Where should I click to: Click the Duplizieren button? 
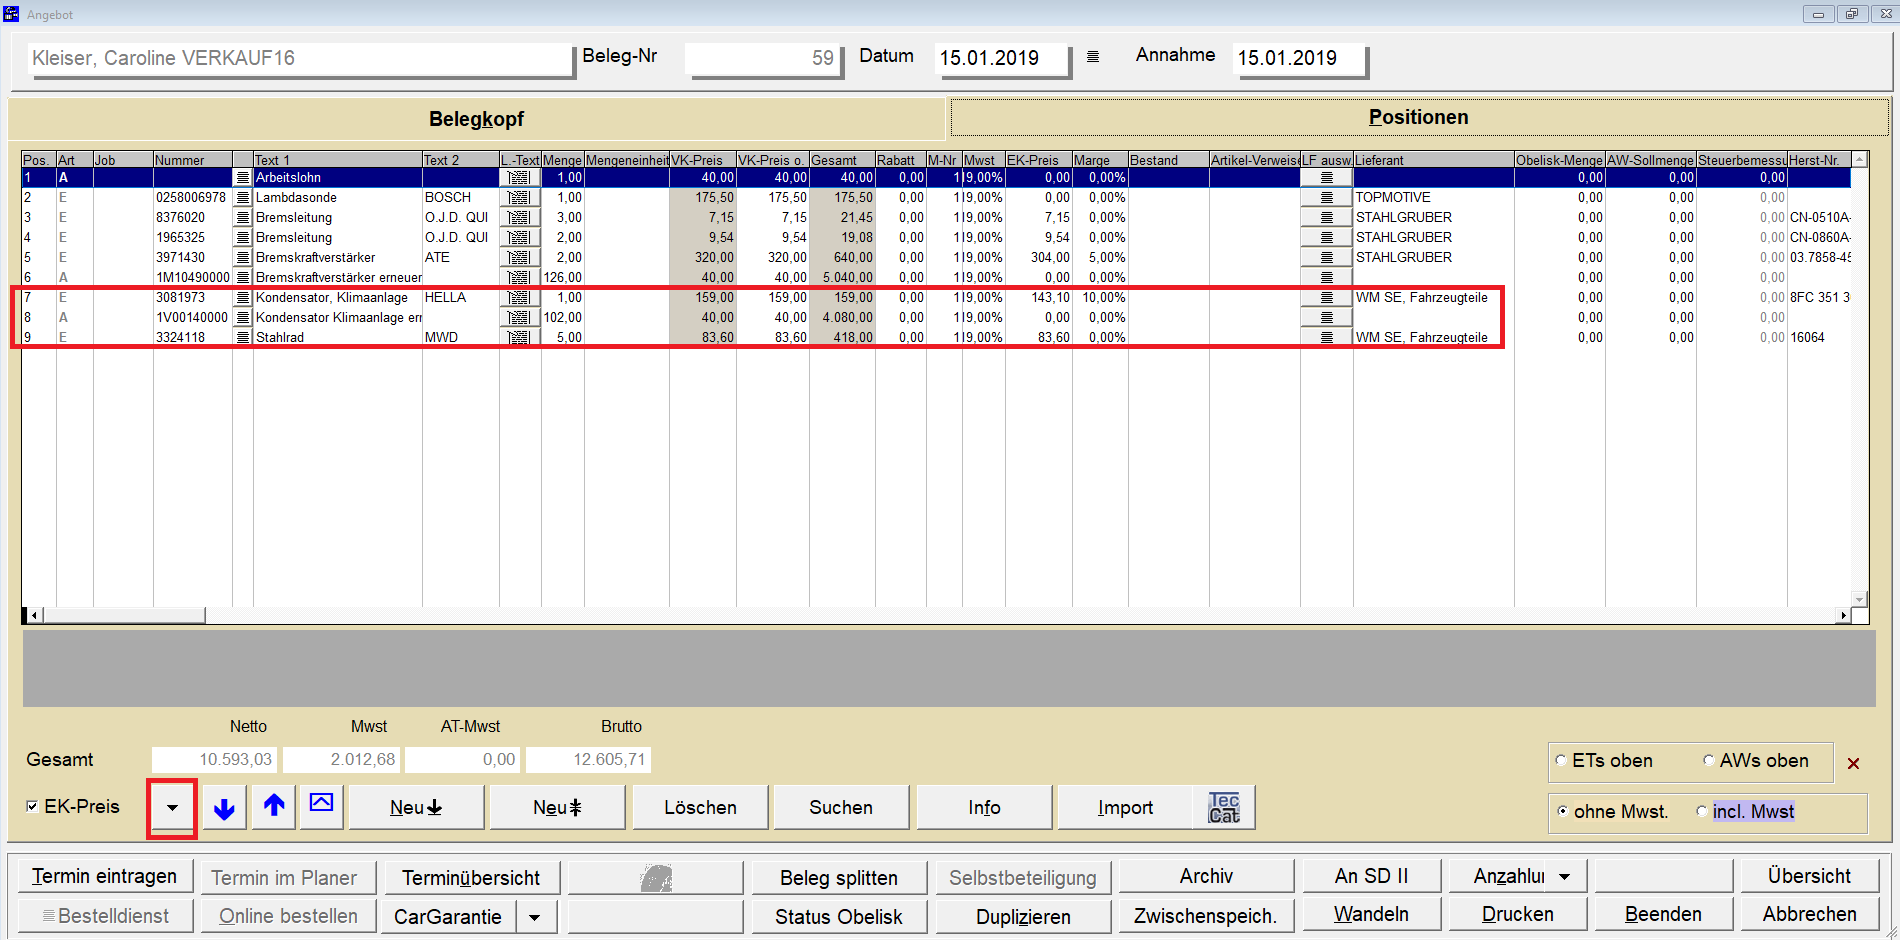click(x=1023, y=917)
